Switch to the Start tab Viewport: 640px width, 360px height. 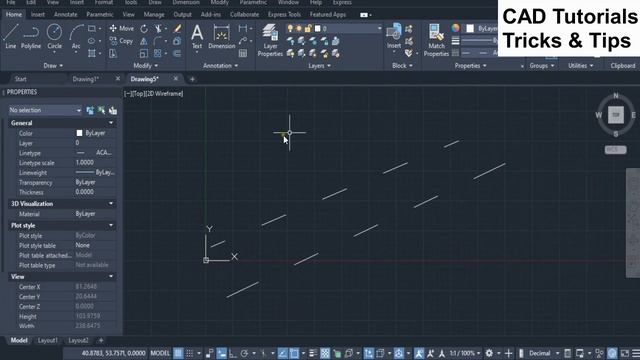pyautogui.click(x=20, y=79)
